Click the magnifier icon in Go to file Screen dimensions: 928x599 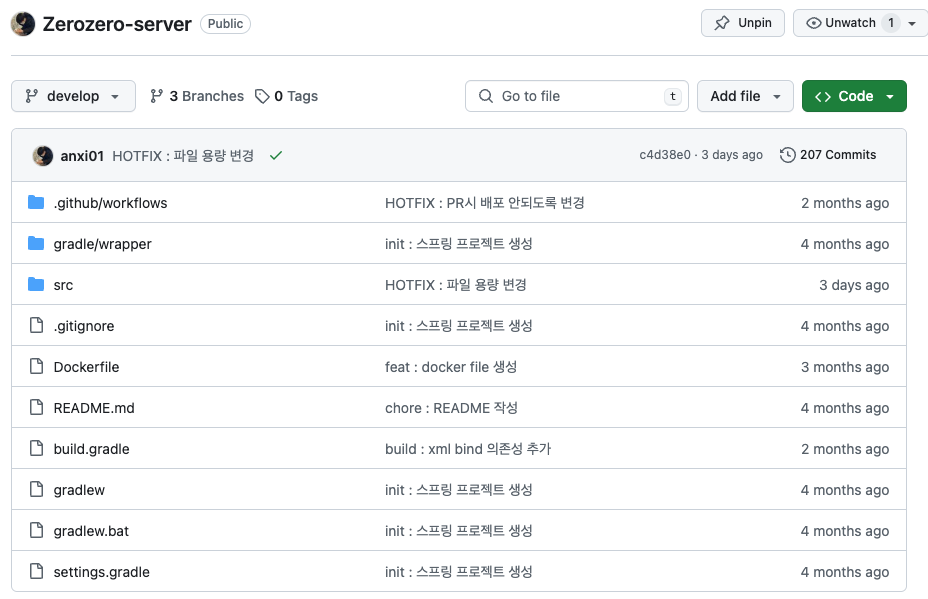coord(485,96)
